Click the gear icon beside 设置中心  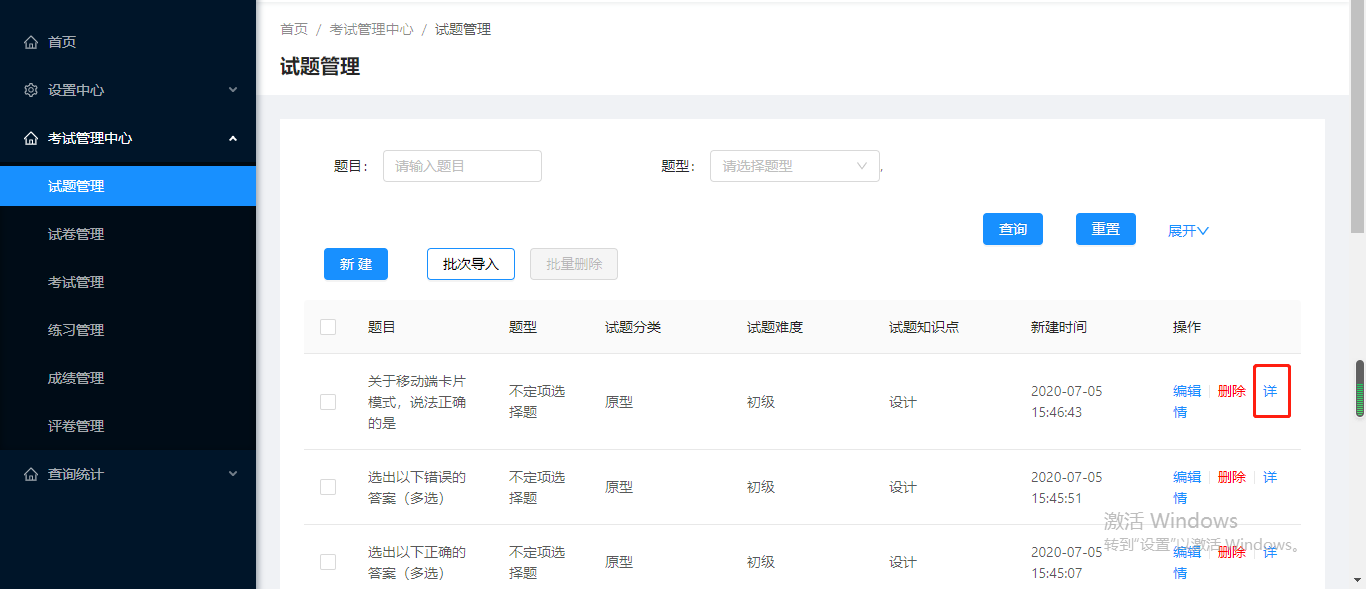pos(31,90)
